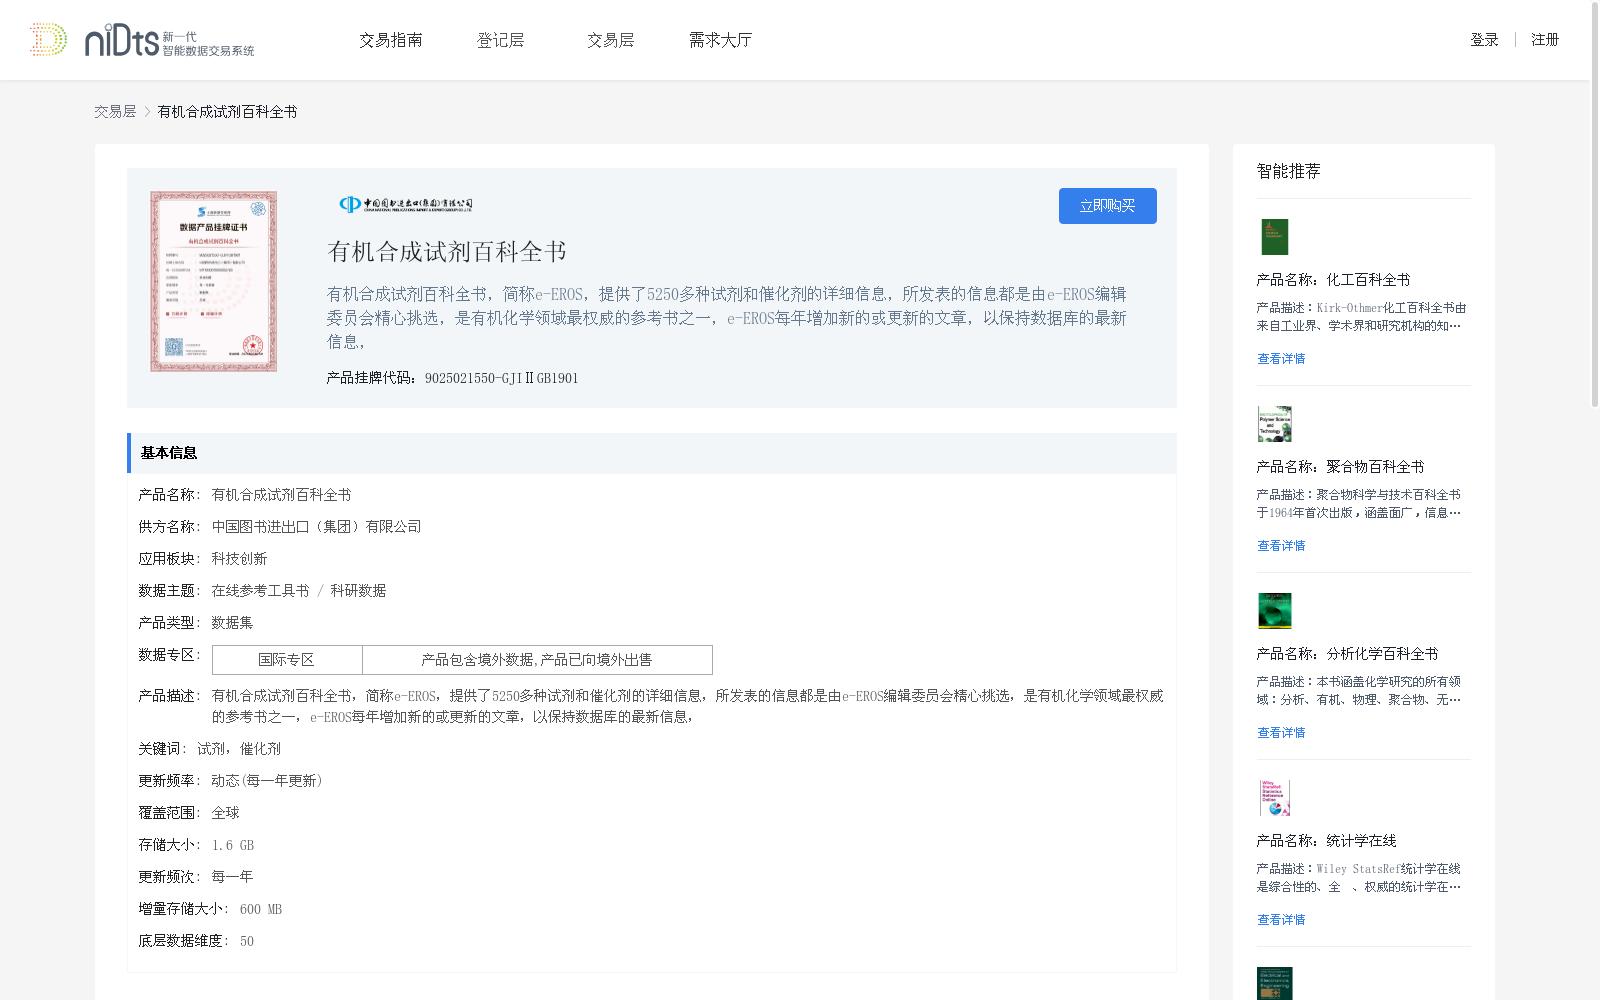
Task: Click the page vertical scrollbar
Action: [x=1595, y=205]
